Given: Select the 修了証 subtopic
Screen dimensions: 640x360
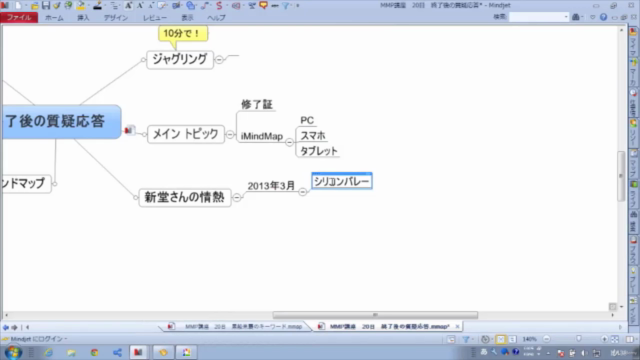Looking at the screenshot, I should coord(257,104).
